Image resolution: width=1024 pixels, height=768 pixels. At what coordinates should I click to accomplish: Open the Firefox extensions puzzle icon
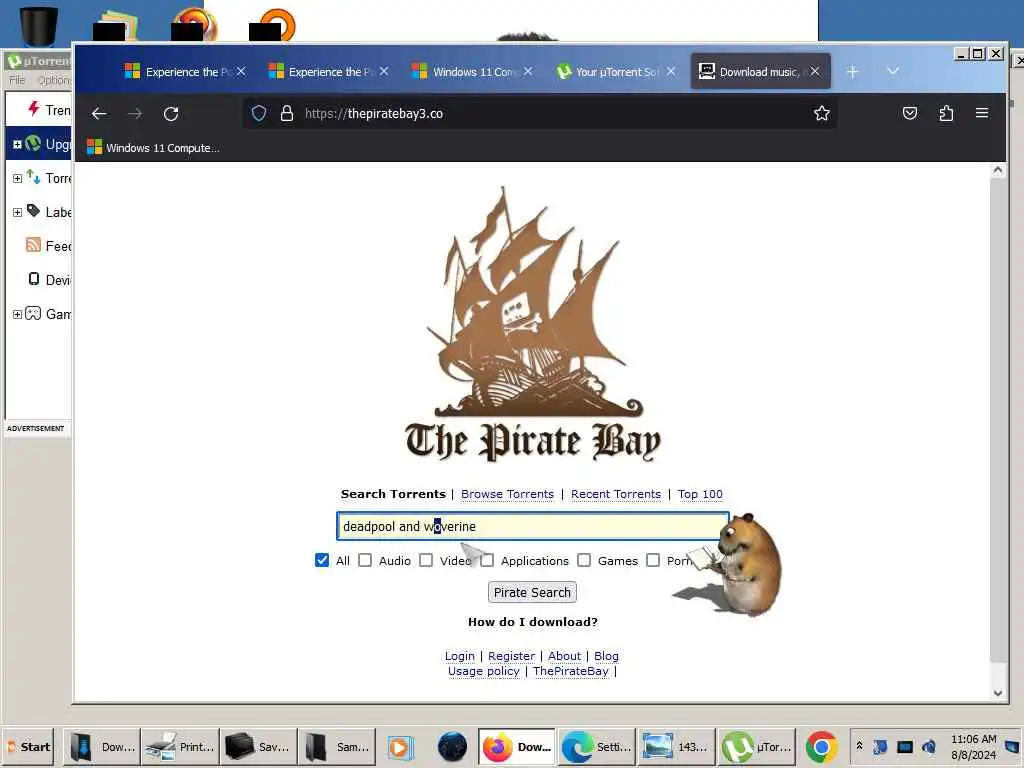(946, 114)
